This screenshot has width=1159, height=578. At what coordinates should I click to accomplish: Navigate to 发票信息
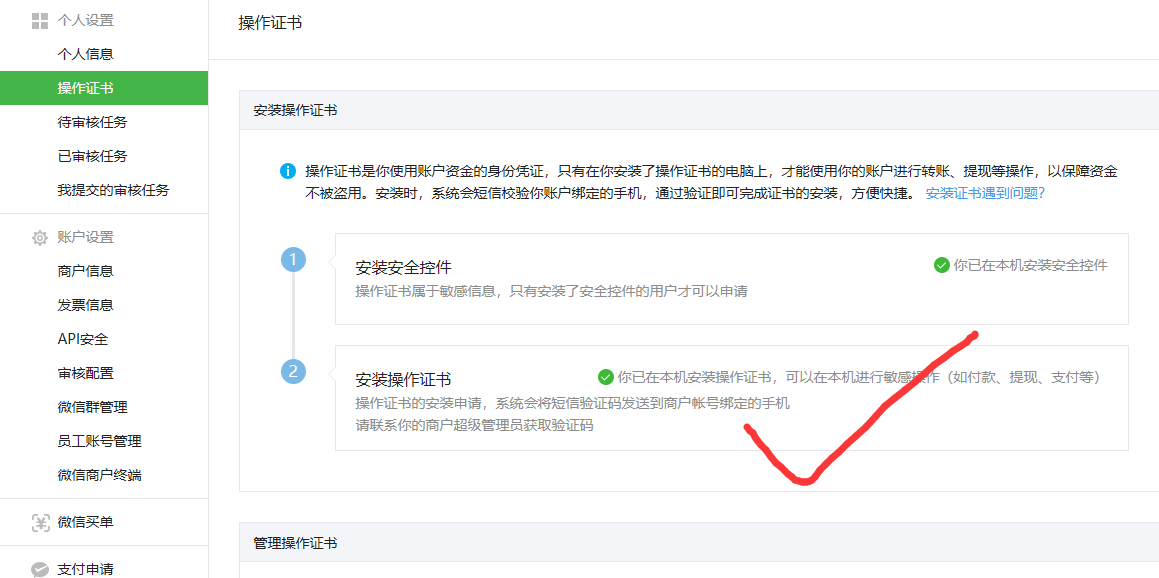coord(85,305)
